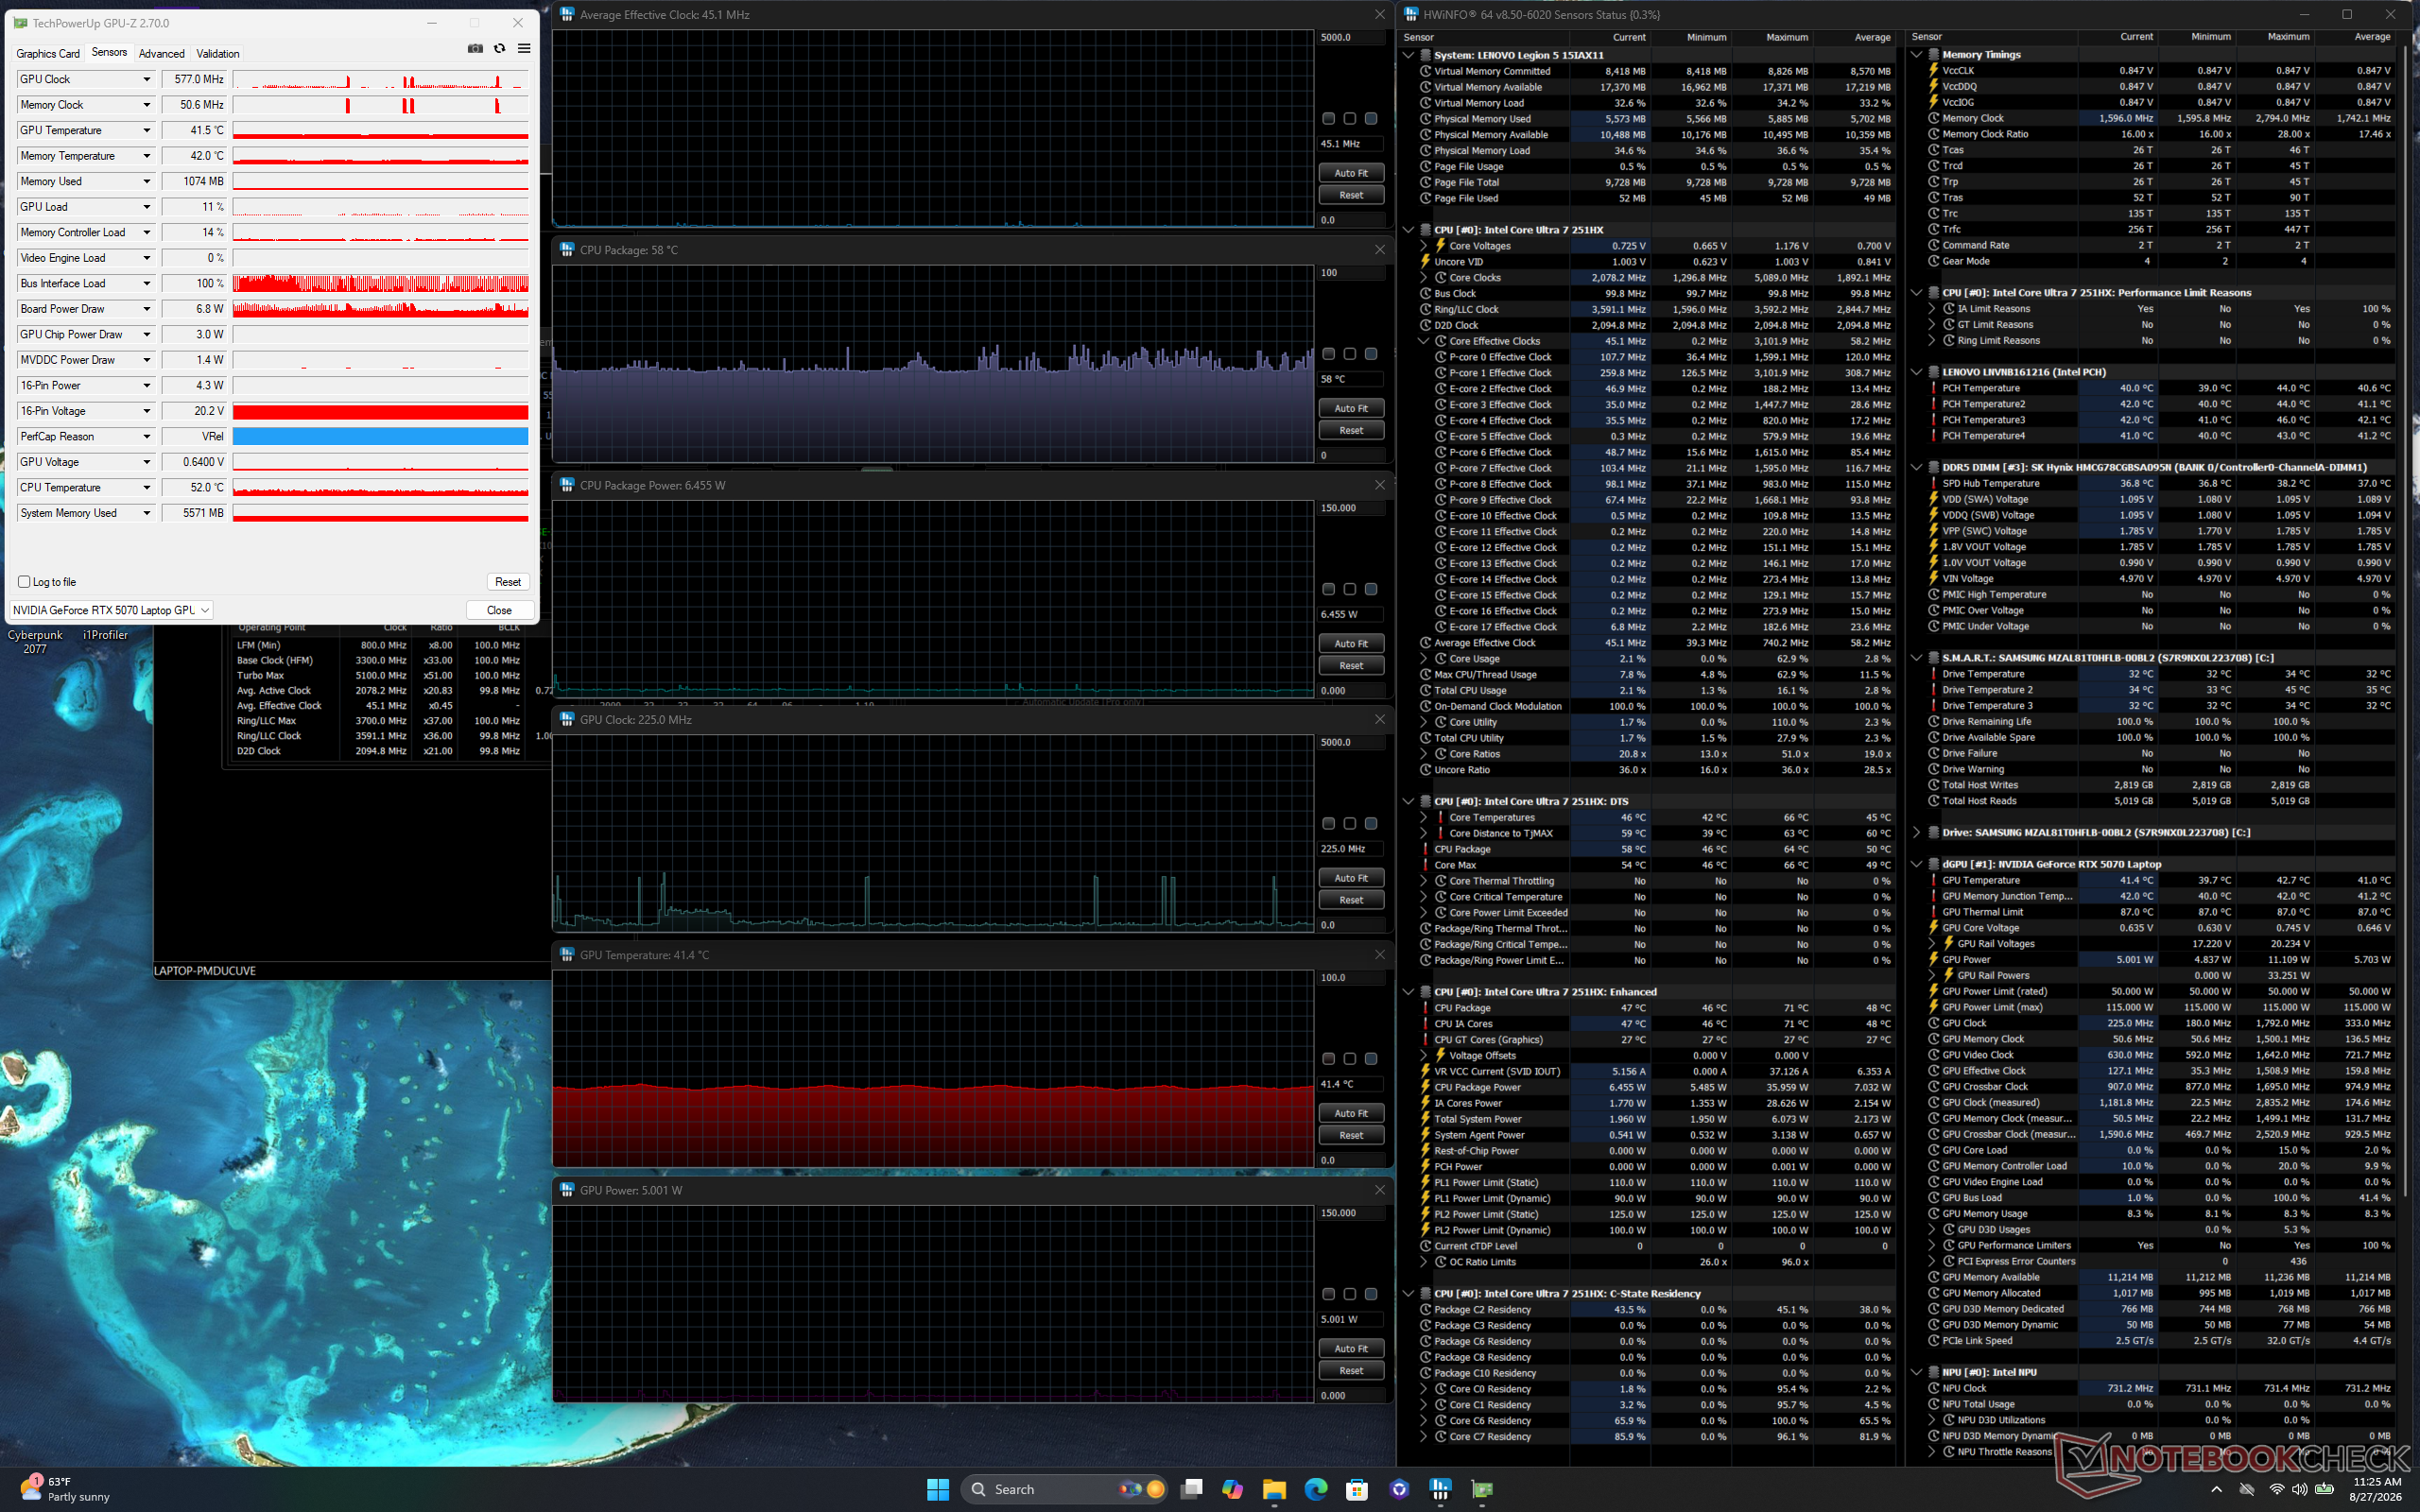Click Auto Fit in Average Effective Clock graph
Viewport: 2420px width, 1512px height.
pyautogui.click(x=1351, y=173)
